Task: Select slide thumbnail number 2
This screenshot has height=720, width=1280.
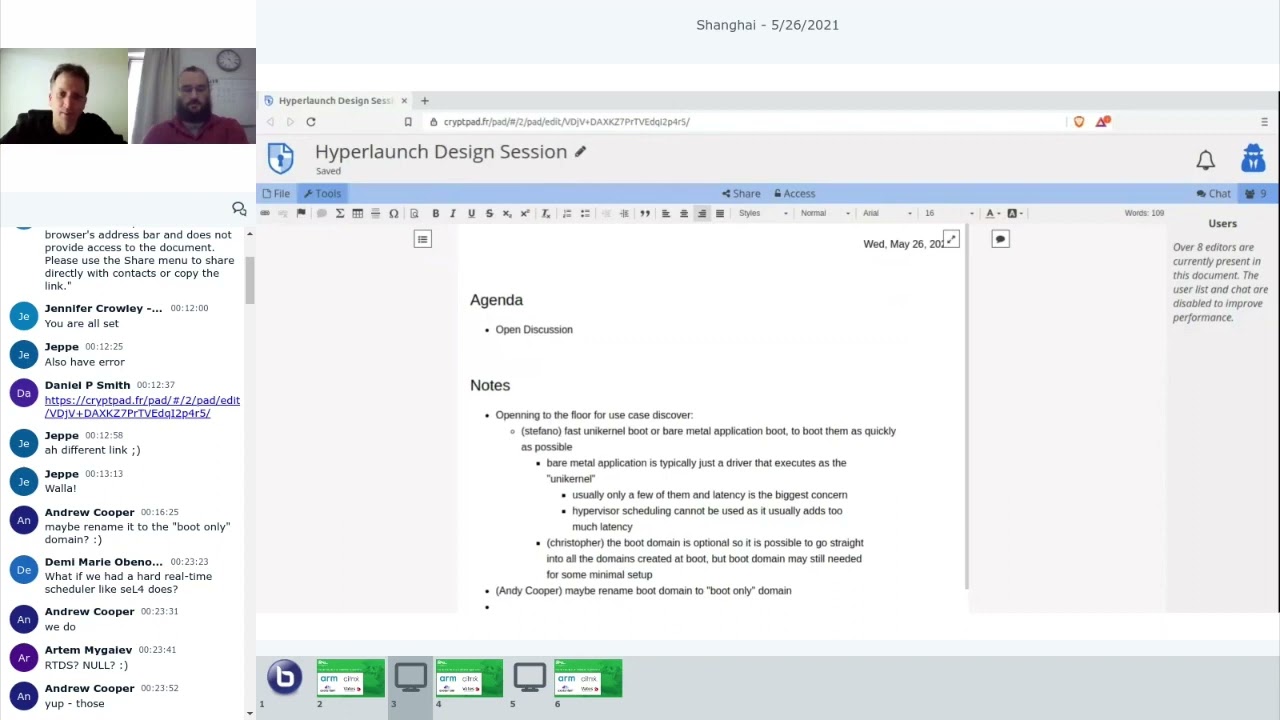Action: pyautogui.click(x=350, y=678)
